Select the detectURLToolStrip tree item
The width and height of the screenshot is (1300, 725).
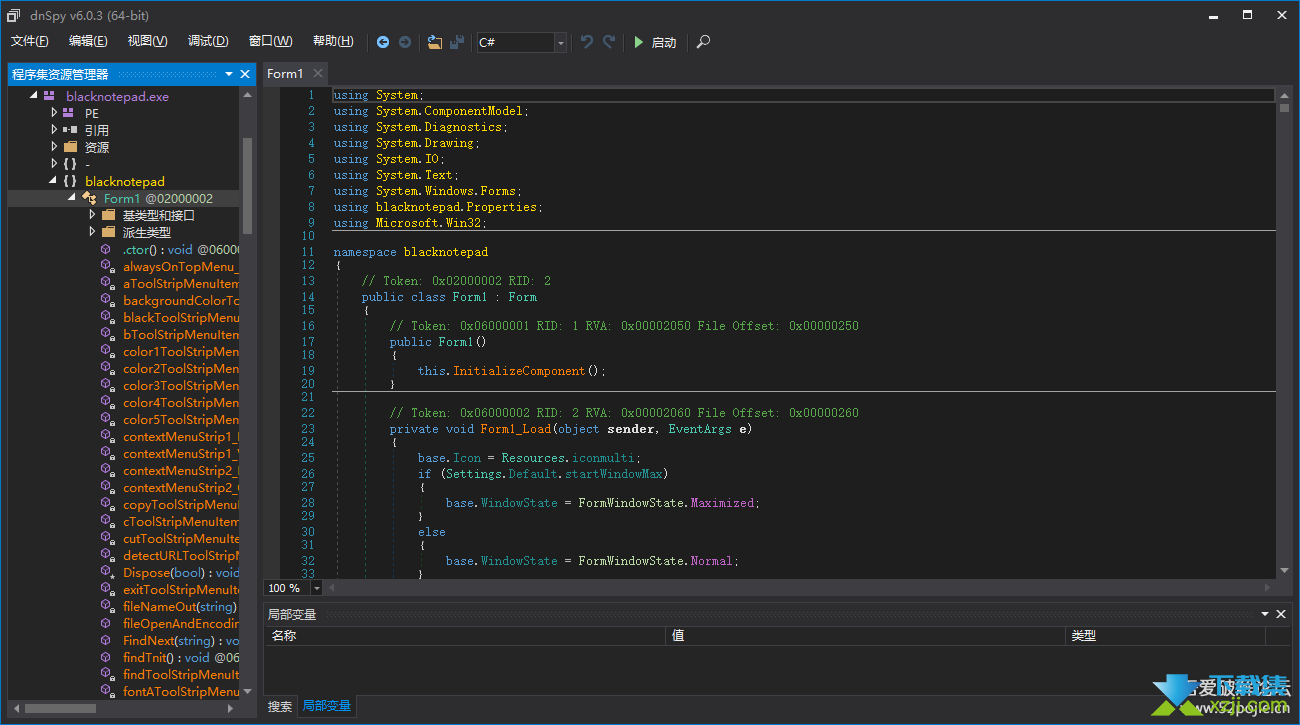(x=180, y=555)
